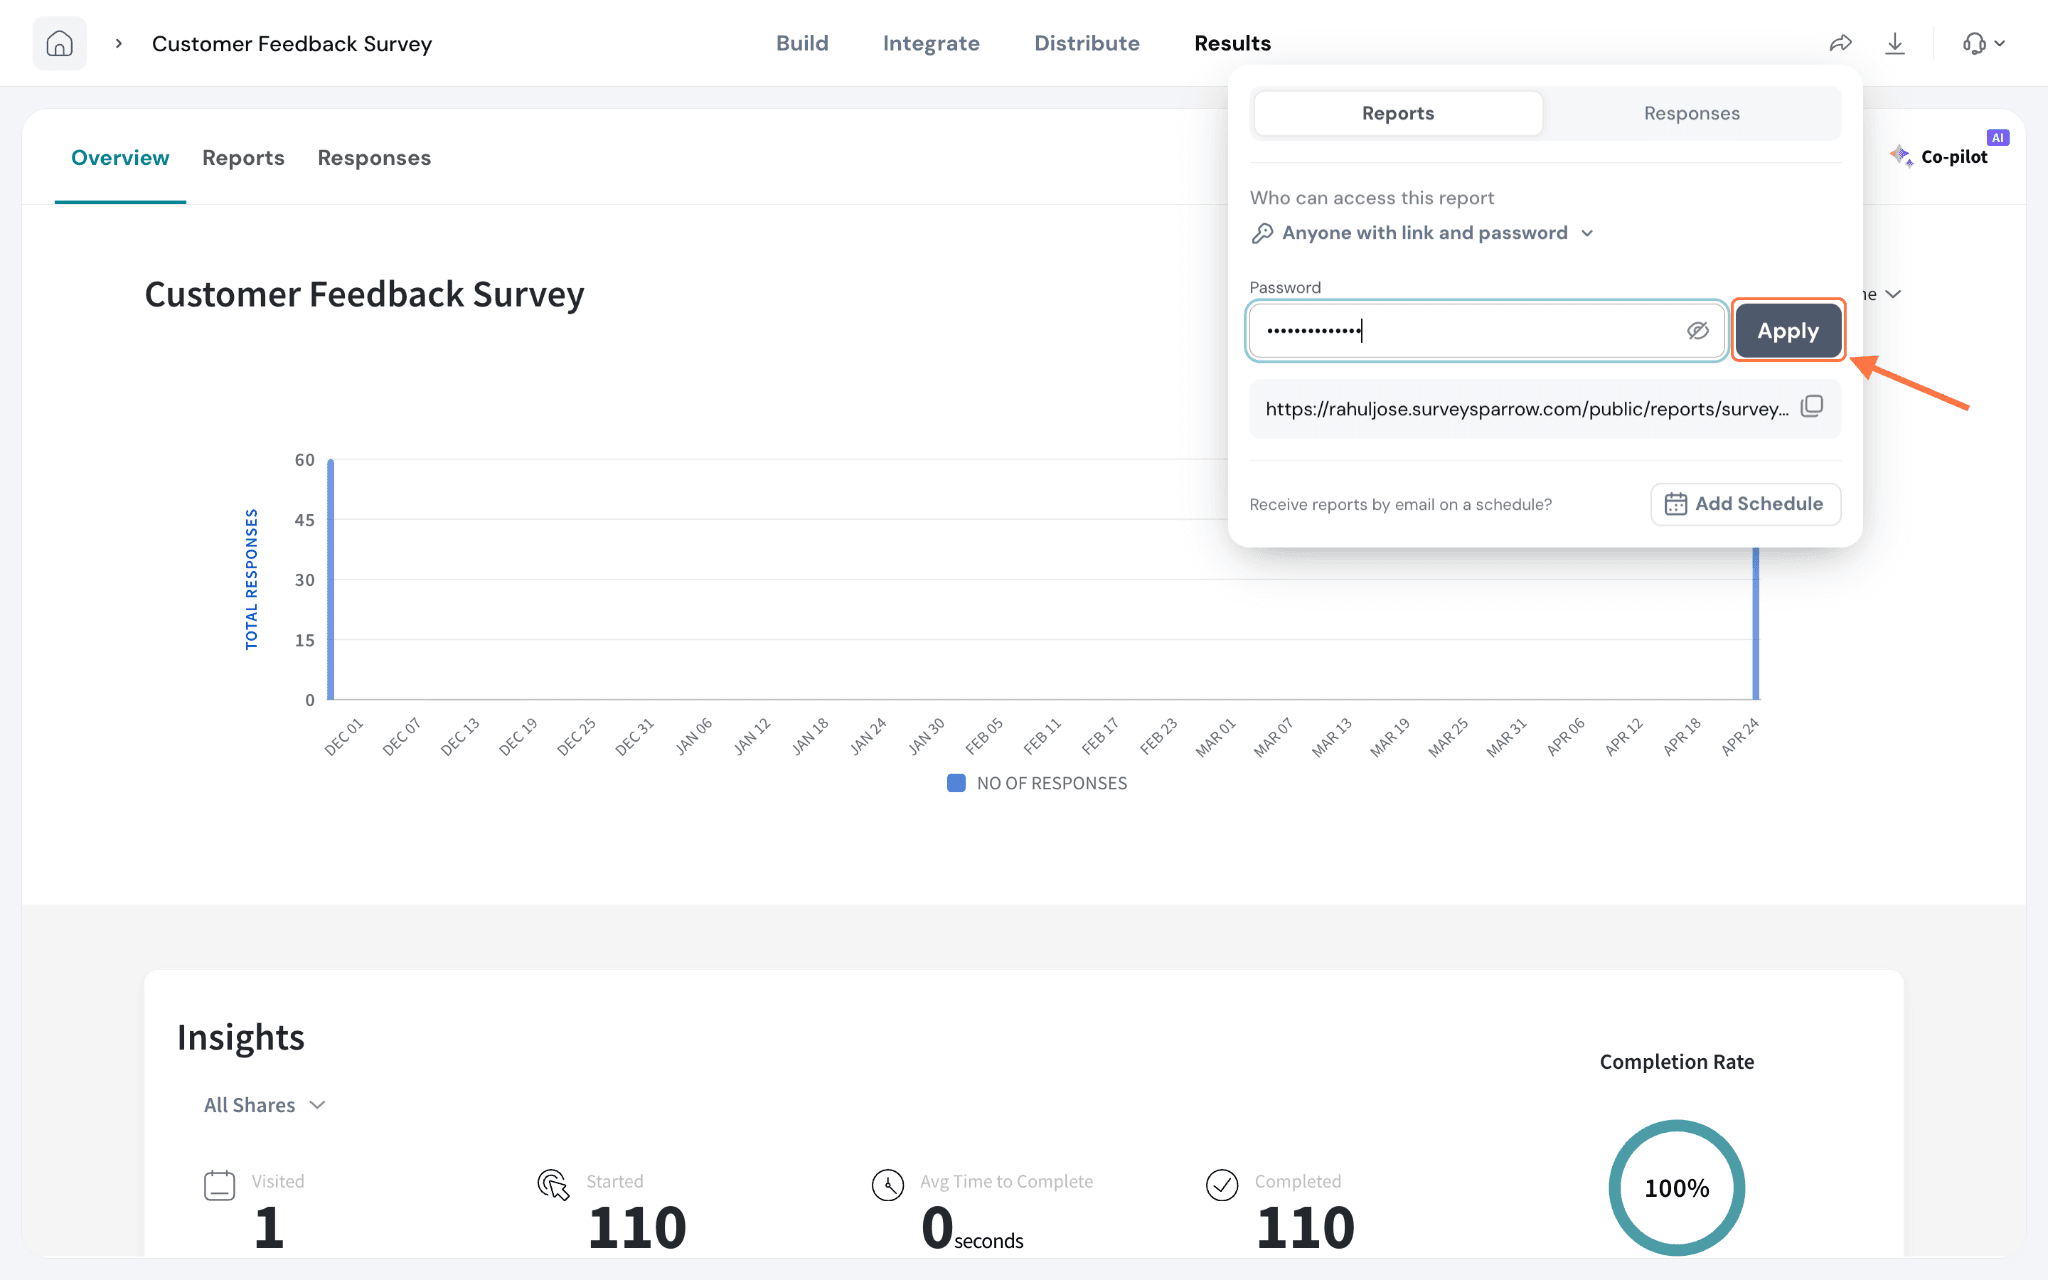
Task: Show the password with the eye icon
Action: point(1698,331)
